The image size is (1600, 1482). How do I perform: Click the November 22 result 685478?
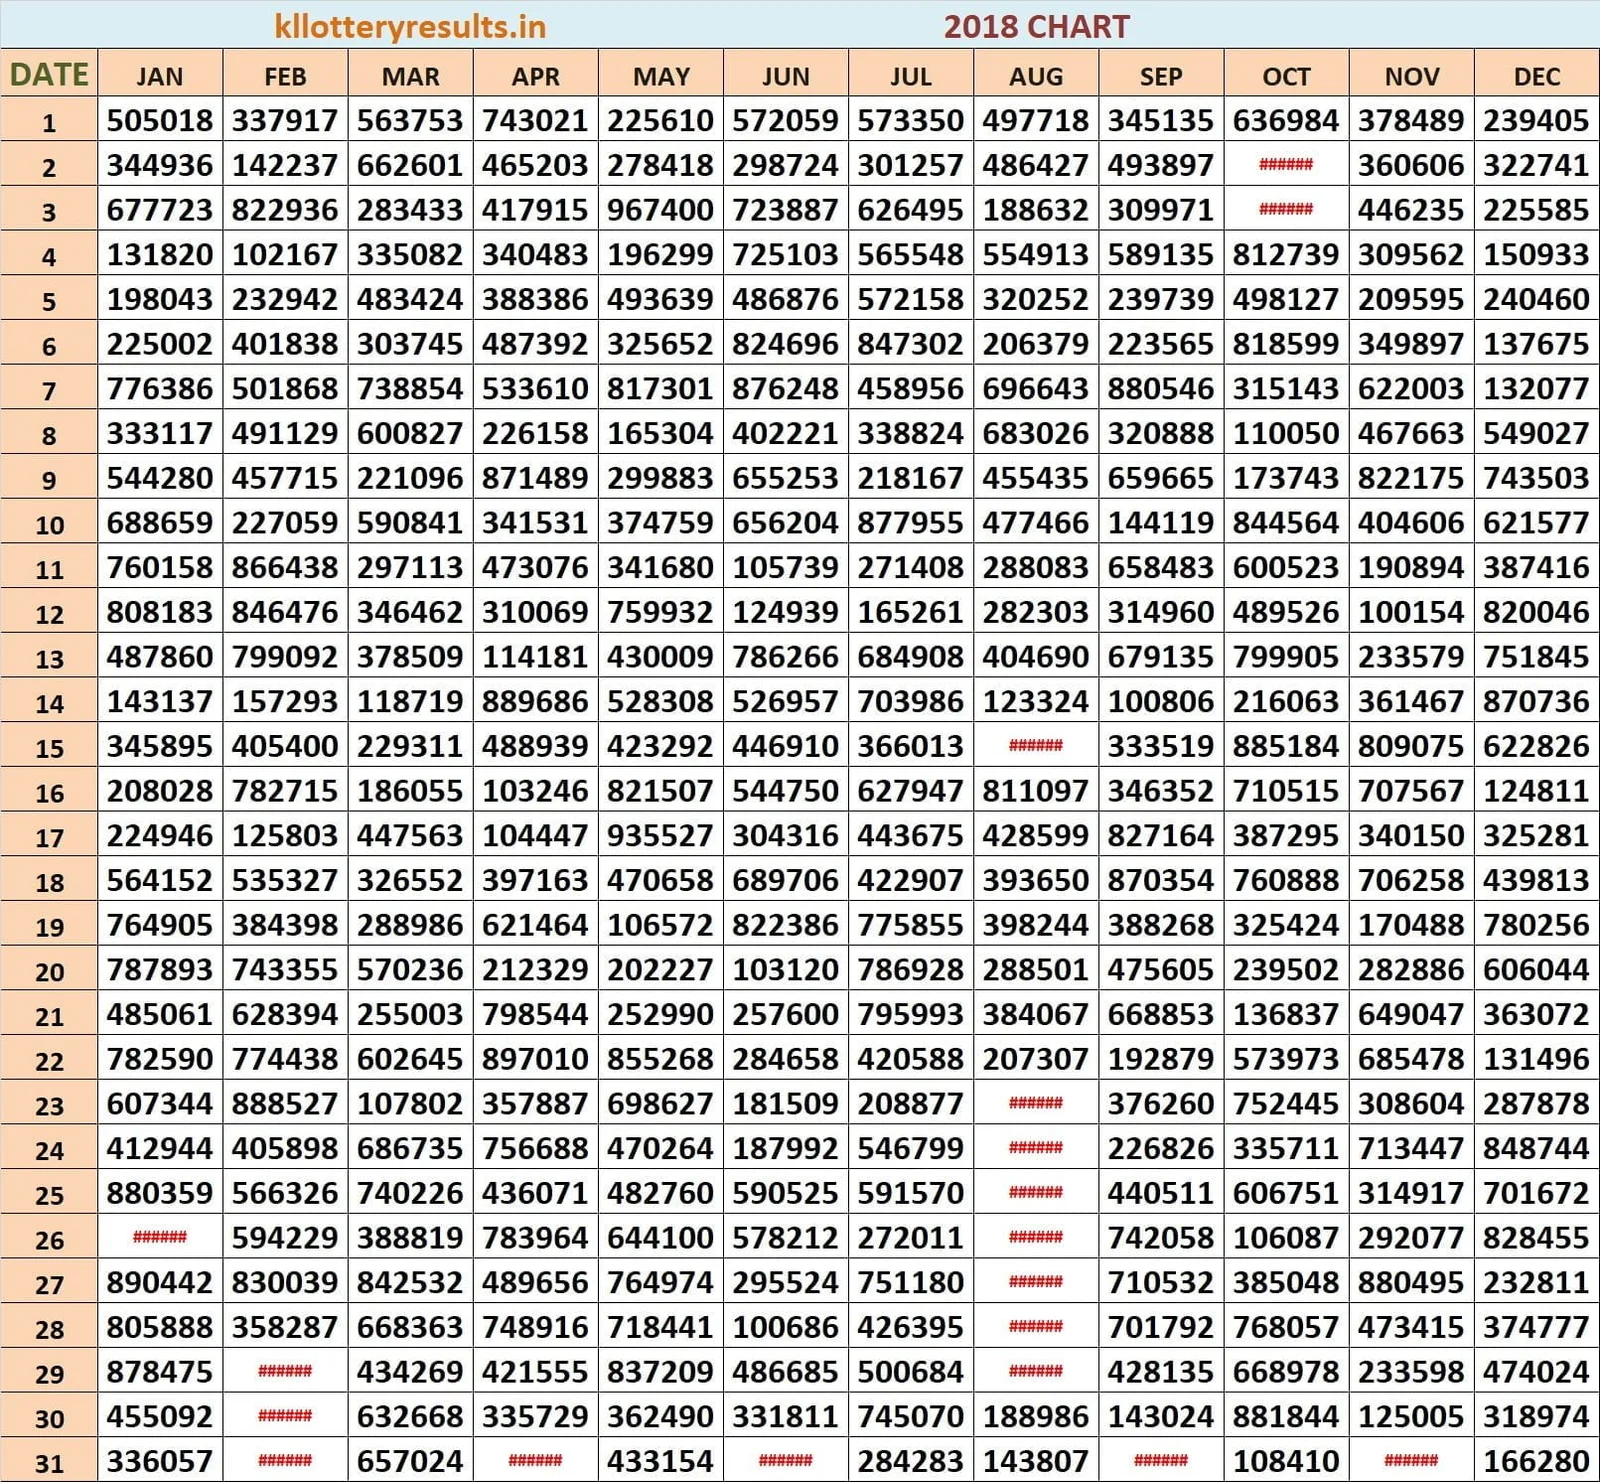(1411, 1059)
